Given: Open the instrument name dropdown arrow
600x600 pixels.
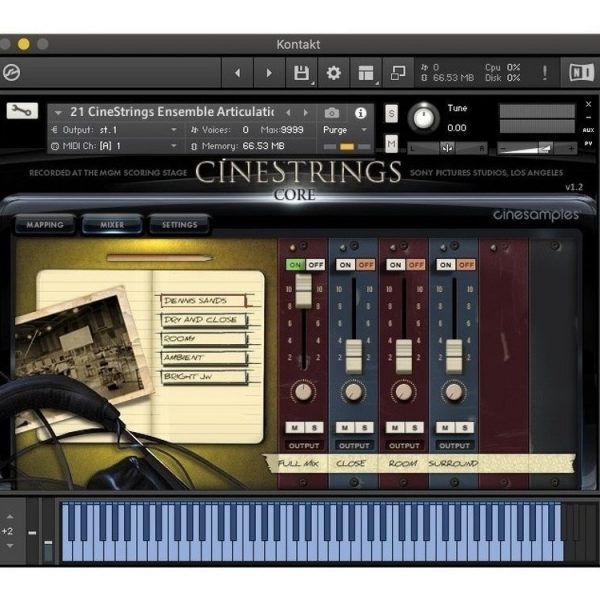Looking at the screenshot, I should (58, 113).
